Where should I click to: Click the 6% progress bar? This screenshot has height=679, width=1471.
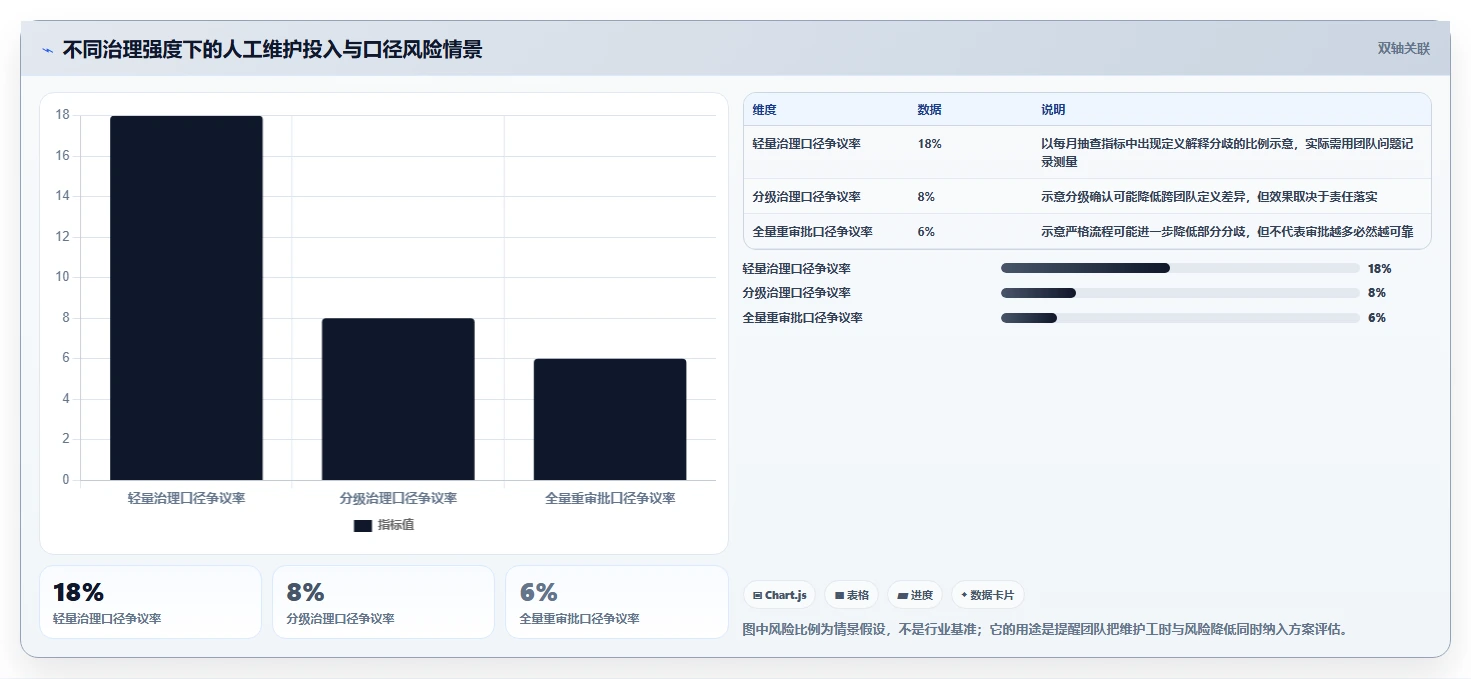(1180, 318)
